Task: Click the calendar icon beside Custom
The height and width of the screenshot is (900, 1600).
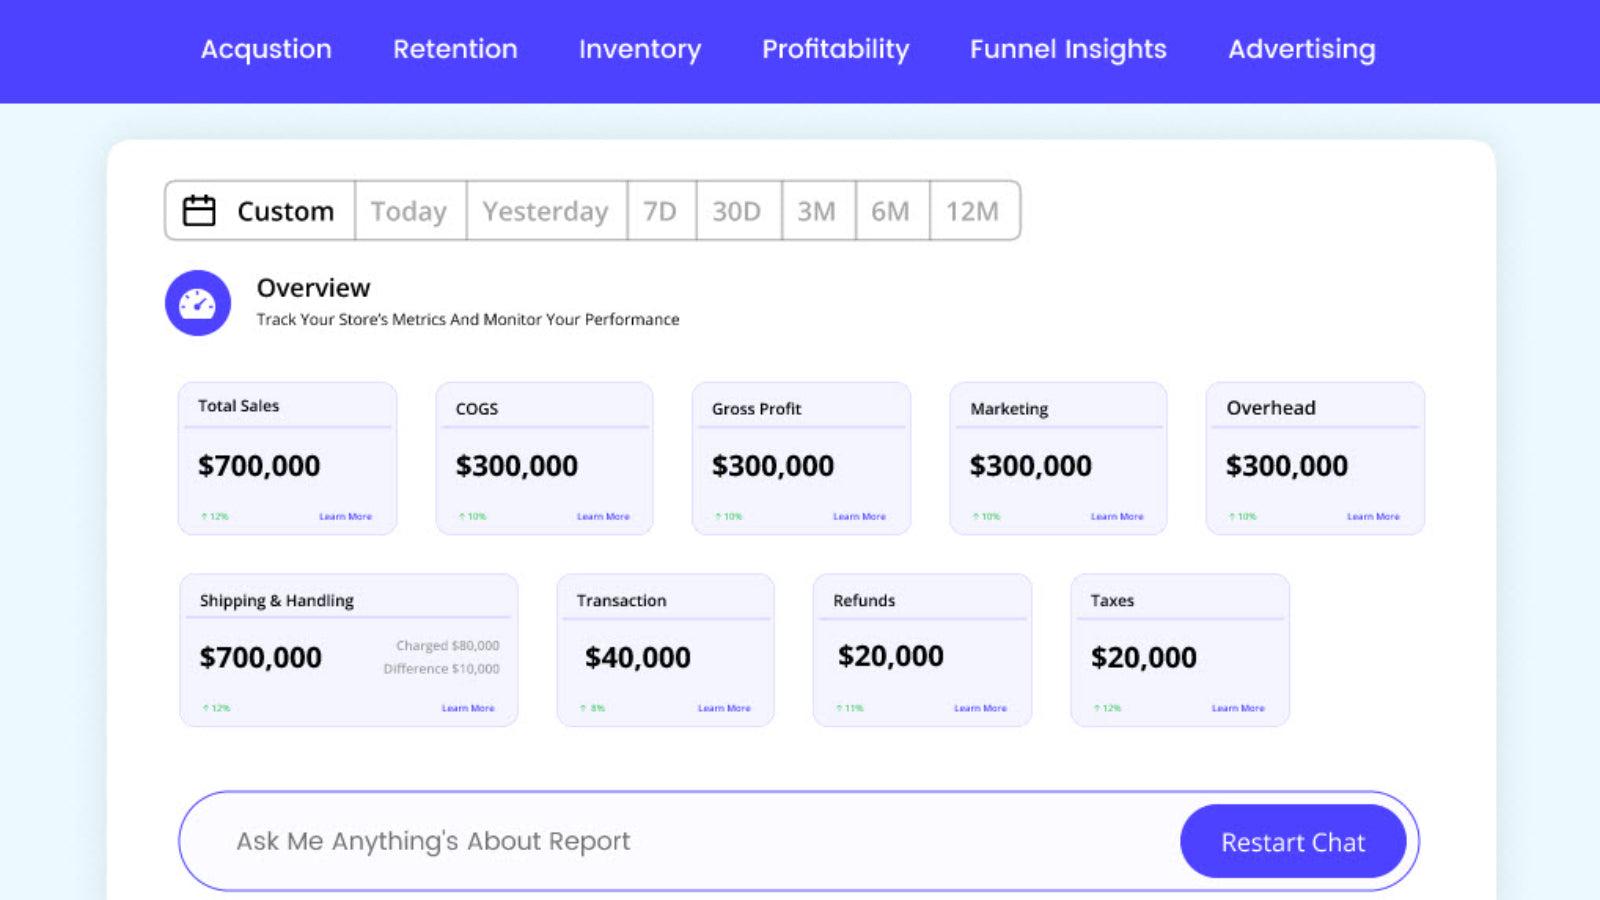Action: coord(198,210)
